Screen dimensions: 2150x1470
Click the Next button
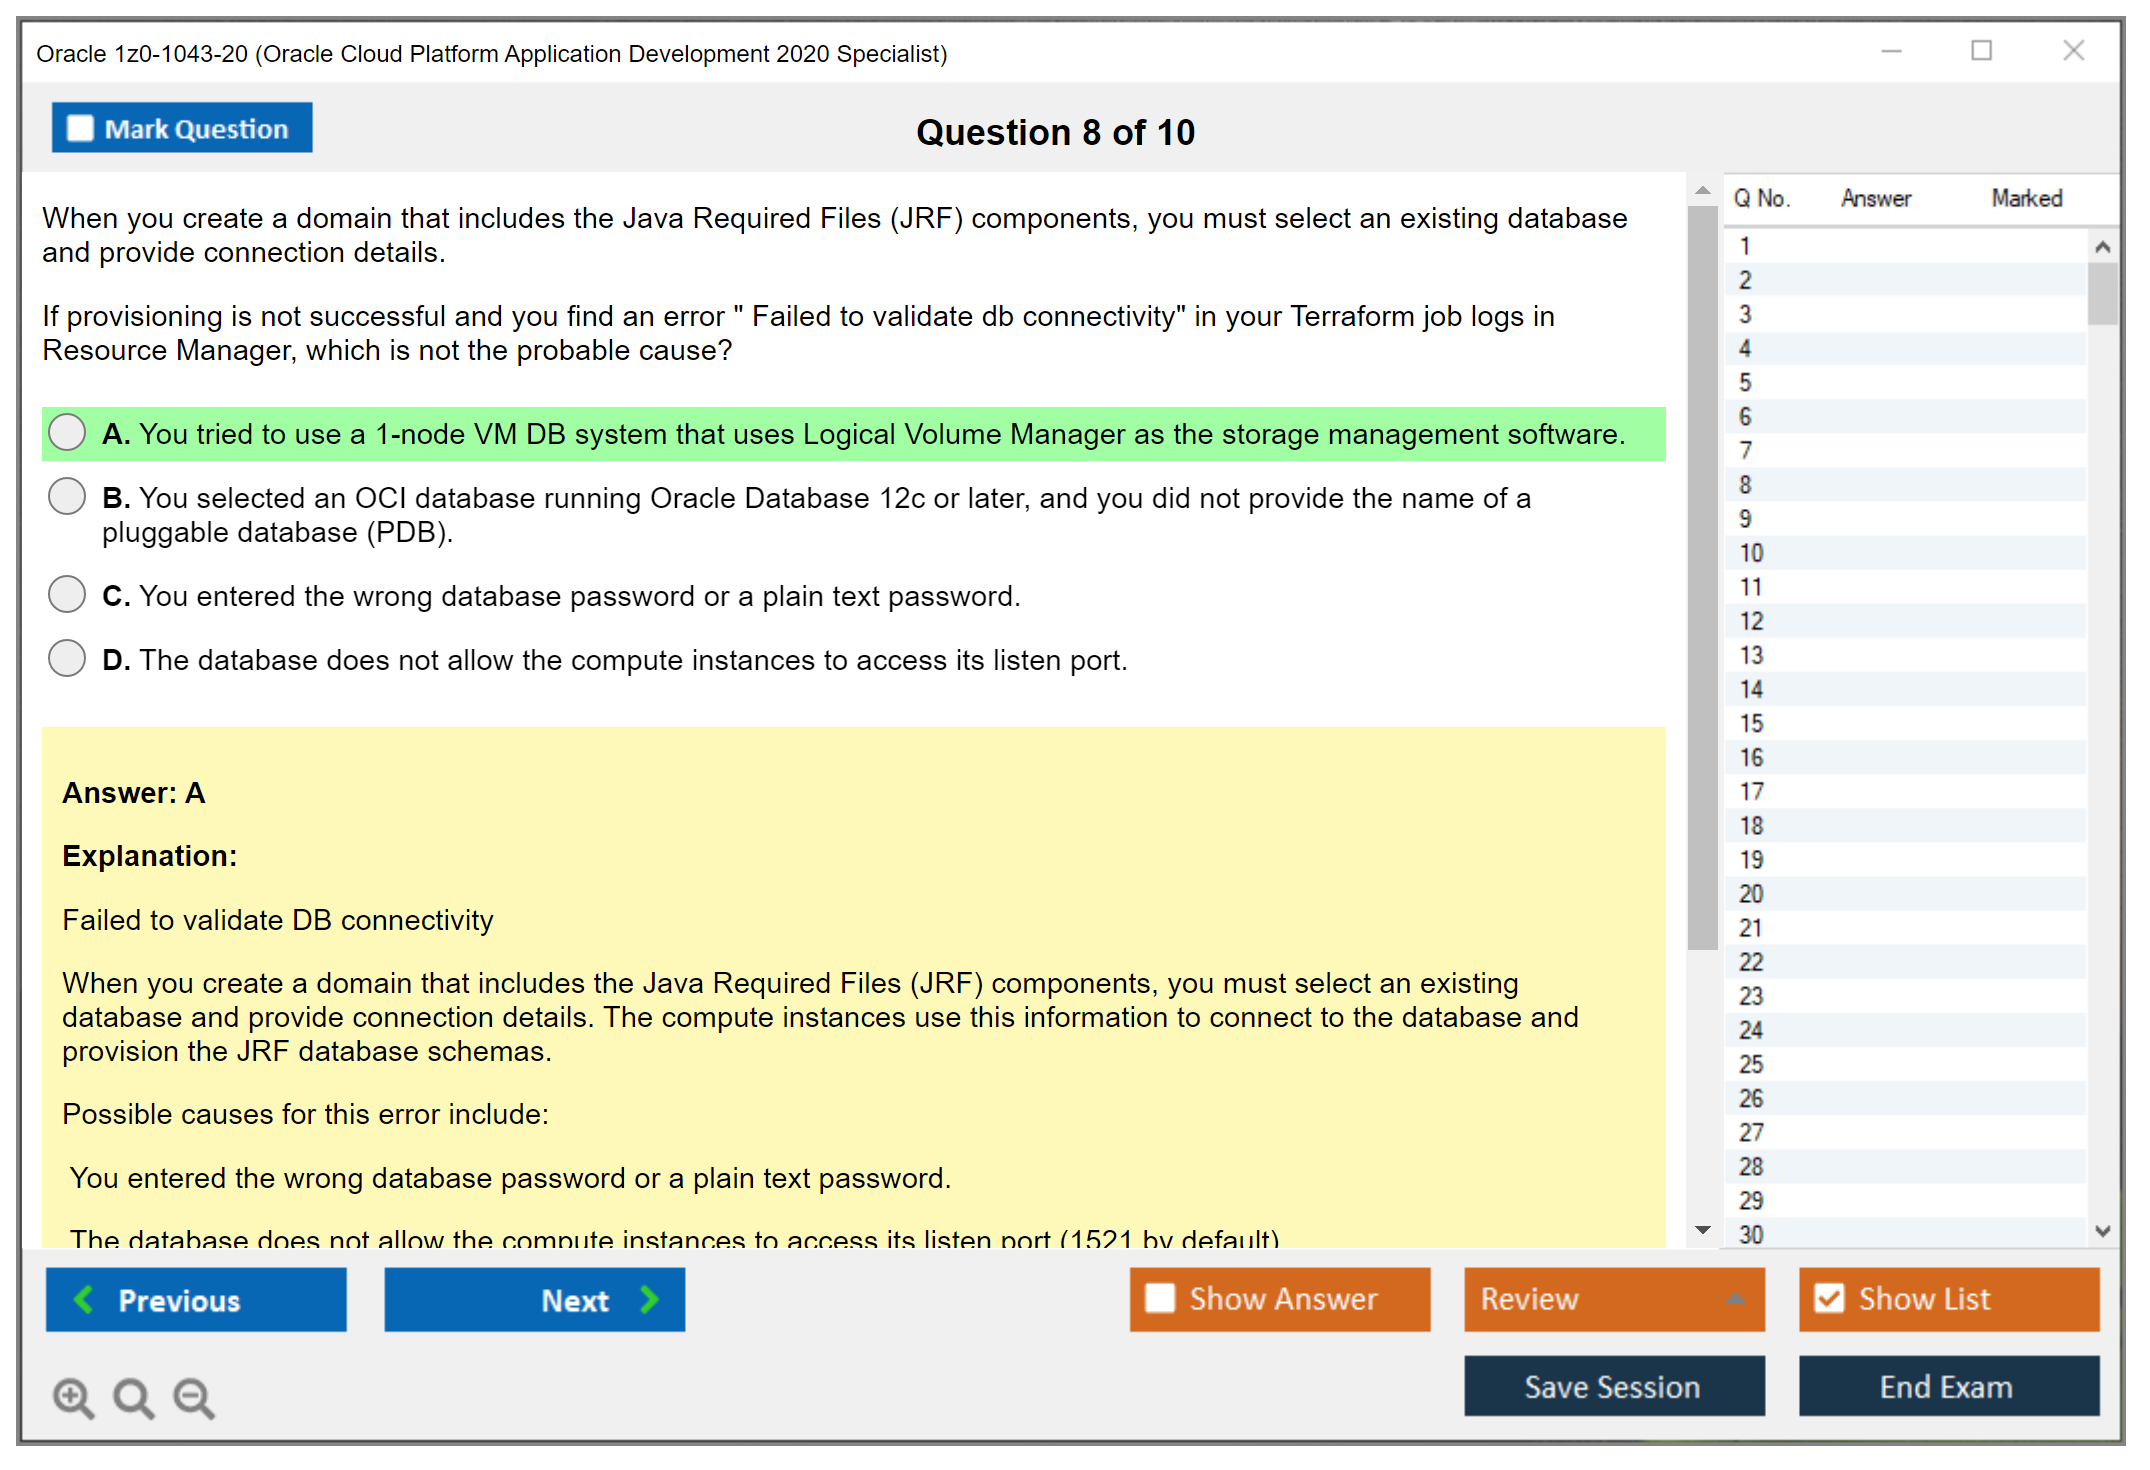[x=534, y=1299]
